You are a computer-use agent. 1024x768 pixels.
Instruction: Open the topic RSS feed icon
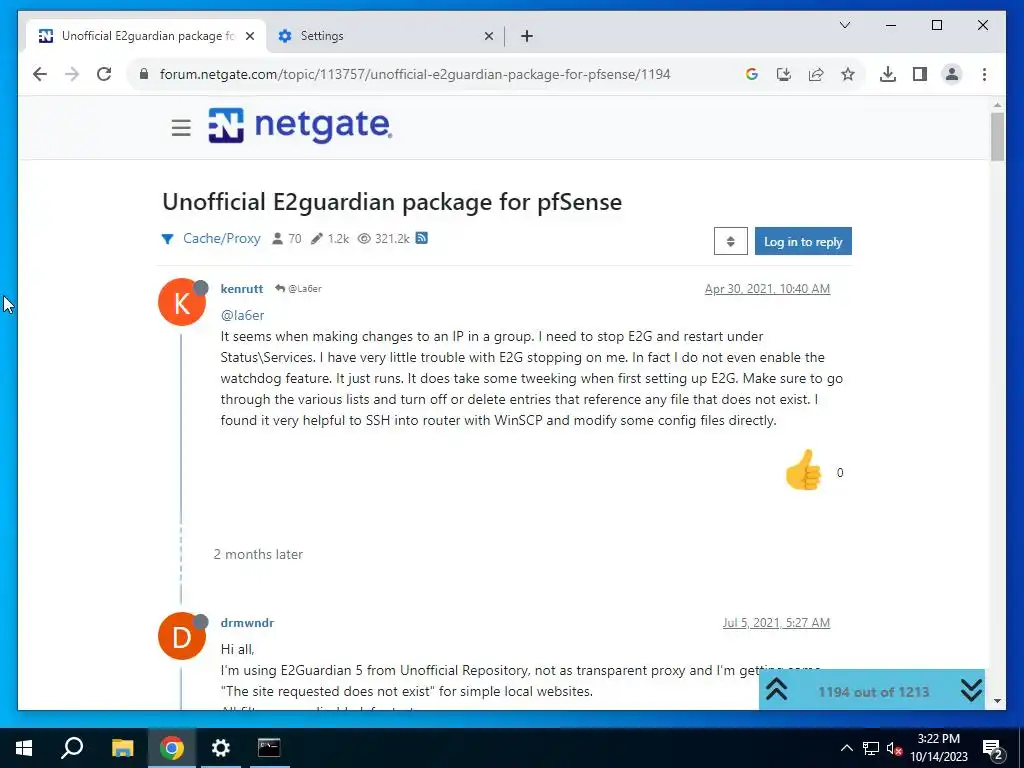click(x=422, y=238)
